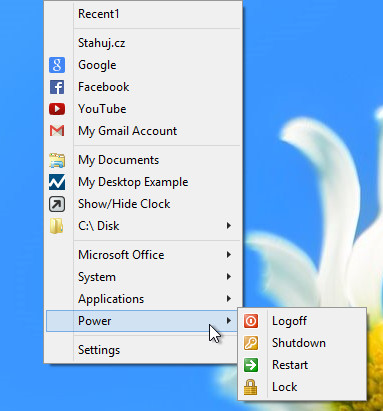Expand the System submenu arrow
Viewport: 383px width, 411px height.
229,277
